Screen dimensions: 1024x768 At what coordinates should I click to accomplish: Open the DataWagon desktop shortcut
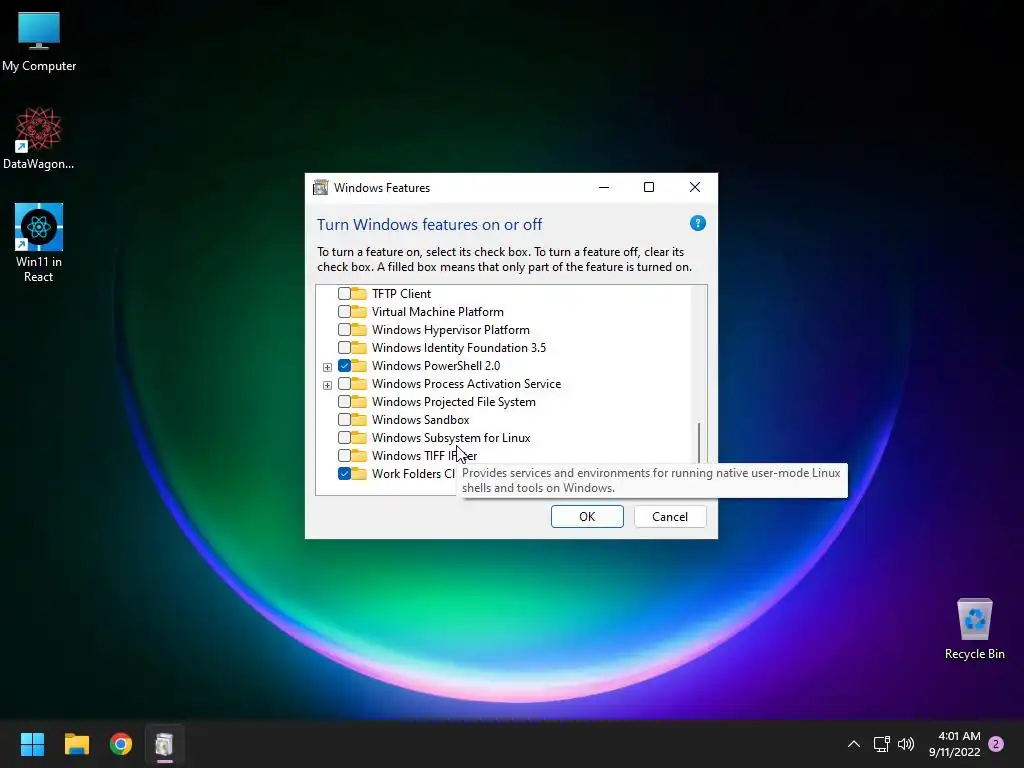[x=39, y=138]
